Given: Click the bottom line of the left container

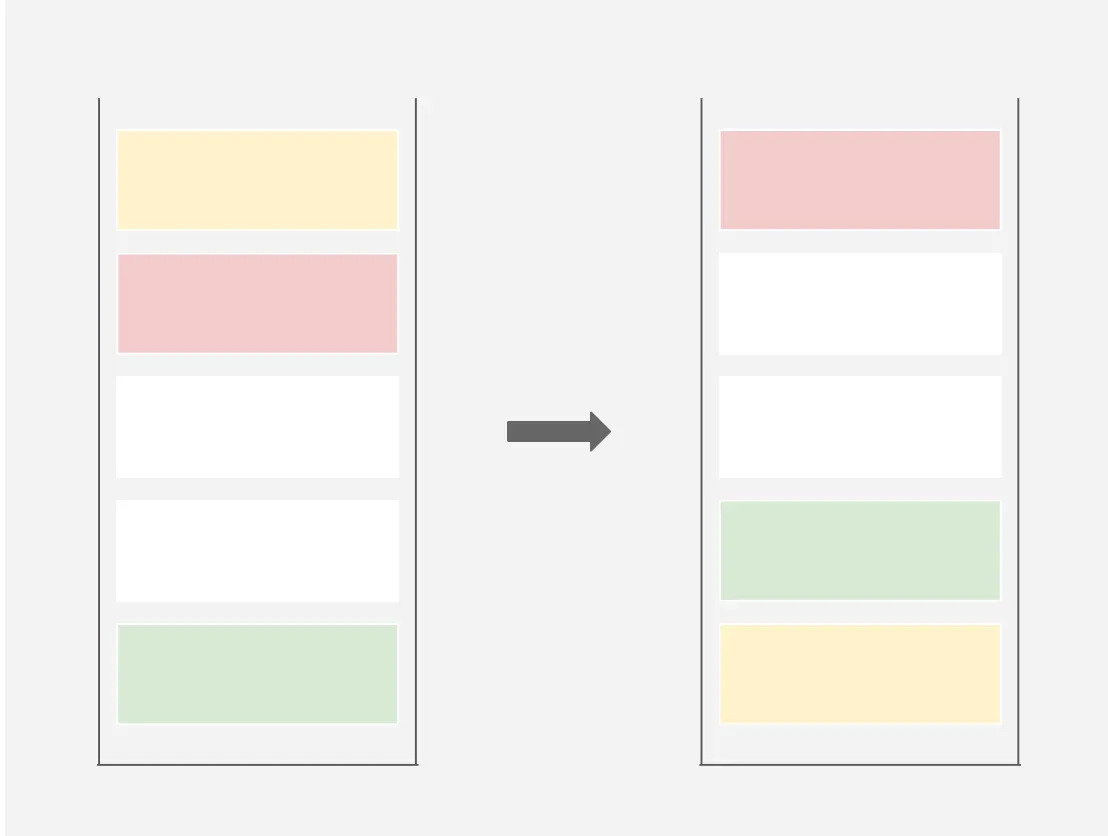Looking at the screenshot, I should click(x=257, y=764).
